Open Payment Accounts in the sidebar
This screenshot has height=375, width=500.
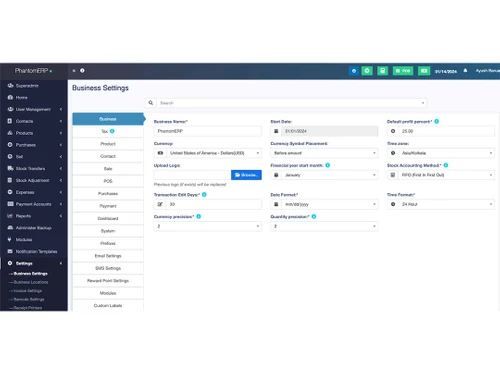(33, 204)
